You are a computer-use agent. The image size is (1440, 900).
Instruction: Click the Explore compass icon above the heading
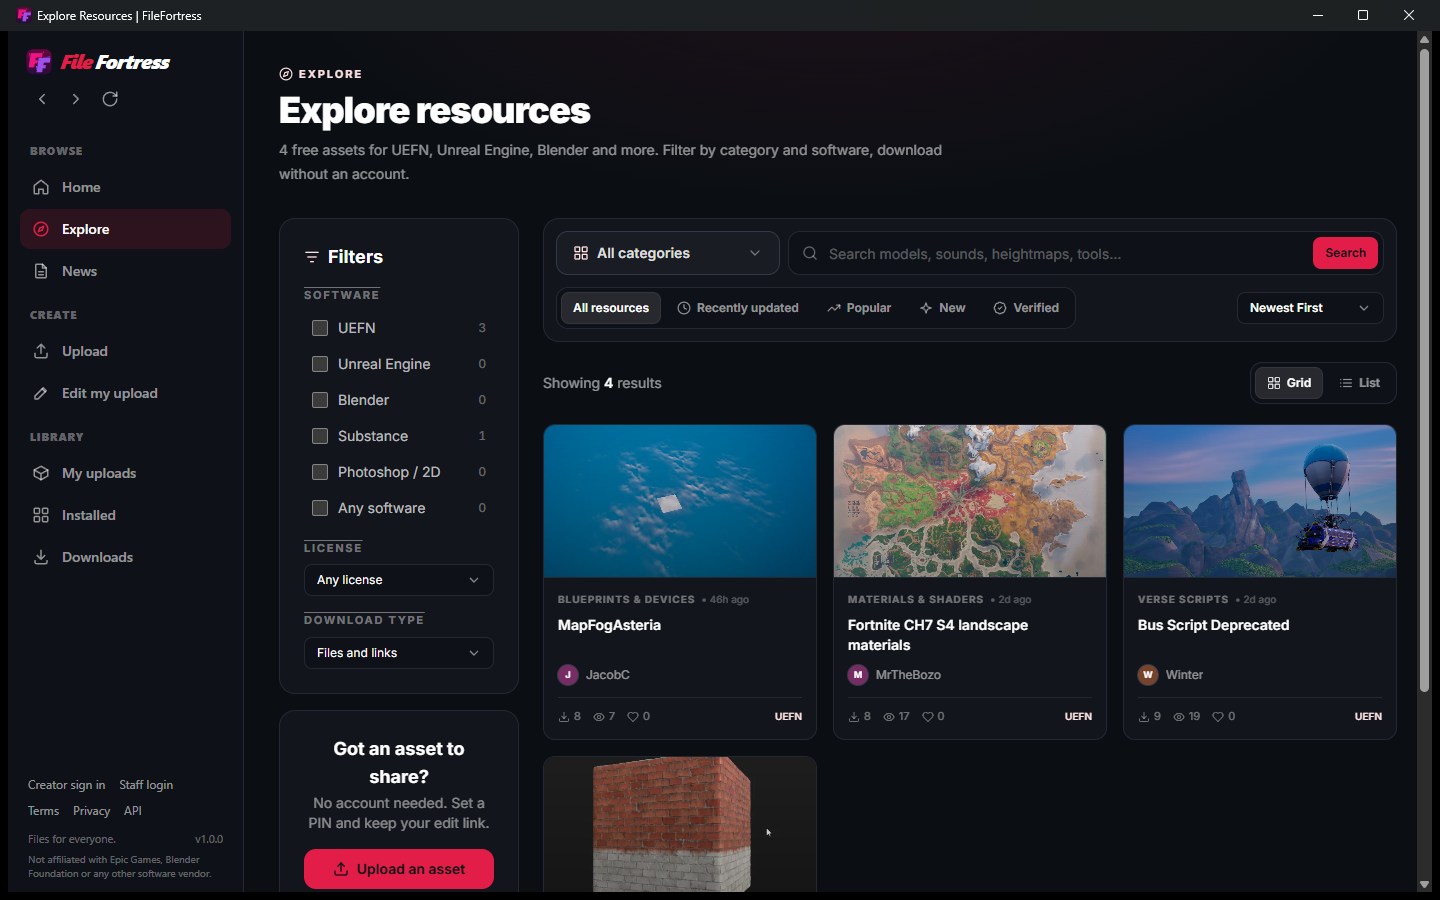click(x=286, y=74)
